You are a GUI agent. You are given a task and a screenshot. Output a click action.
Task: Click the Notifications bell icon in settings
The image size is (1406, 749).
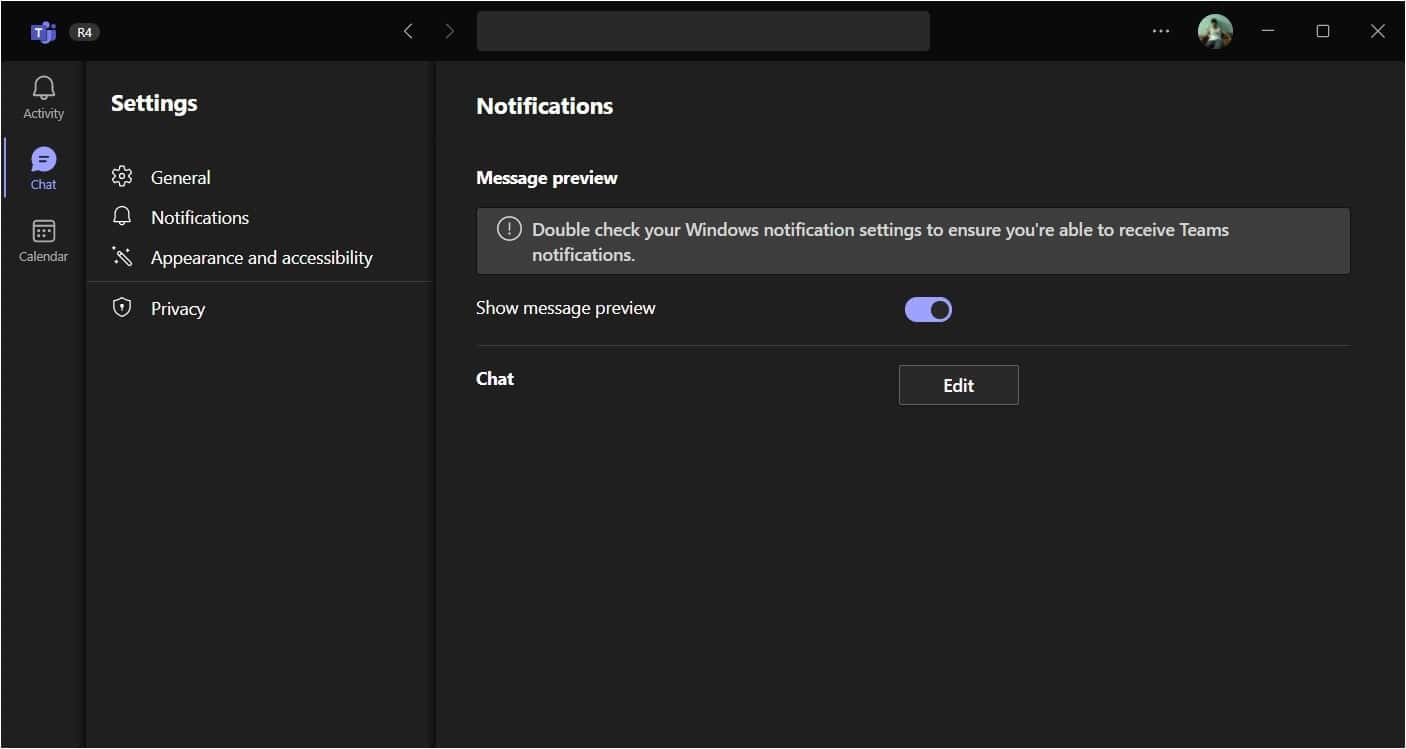[122, 217]
